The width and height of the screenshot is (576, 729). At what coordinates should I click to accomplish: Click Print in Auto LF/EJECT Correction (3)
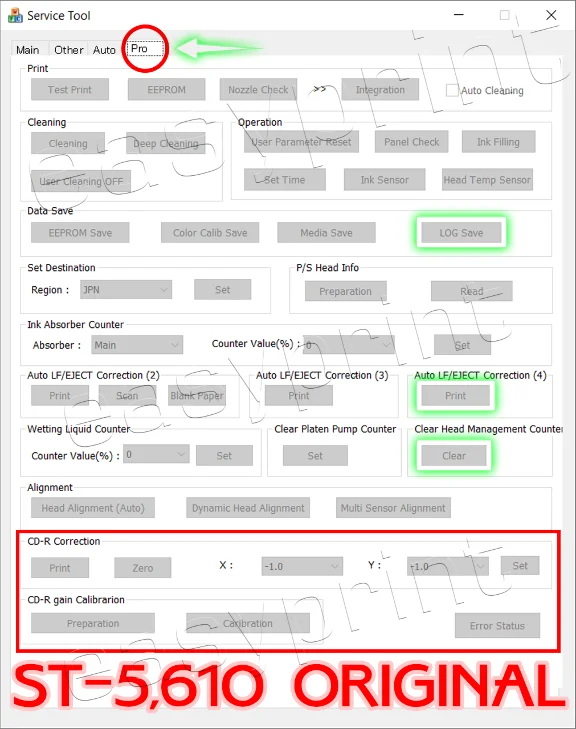click(298, 396)
